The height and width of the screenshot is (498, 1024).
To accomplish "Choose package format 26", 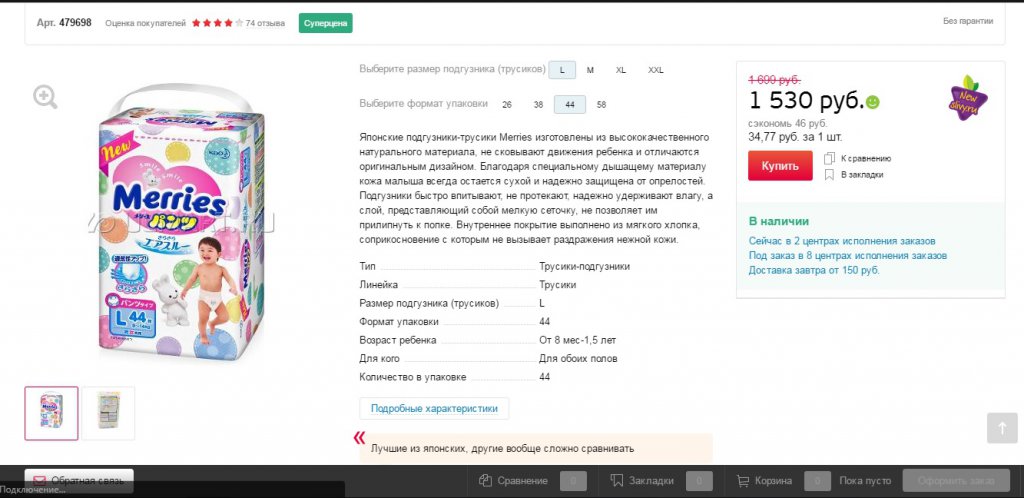I will (x=507, y=104).
